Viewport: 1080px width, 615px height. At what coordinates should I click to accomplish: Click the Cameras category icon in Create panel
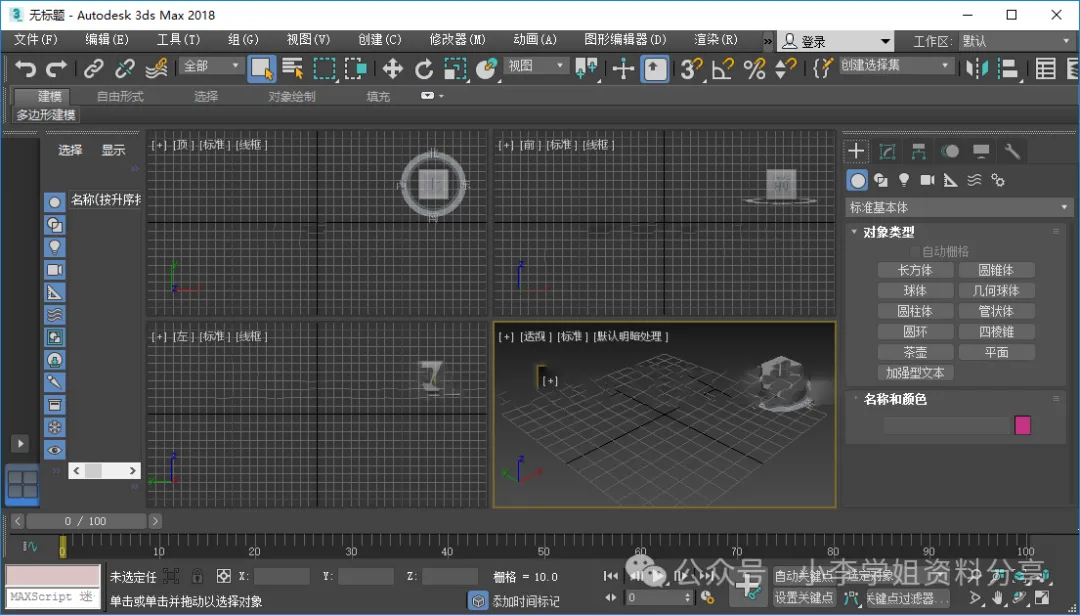click(927, 180)
